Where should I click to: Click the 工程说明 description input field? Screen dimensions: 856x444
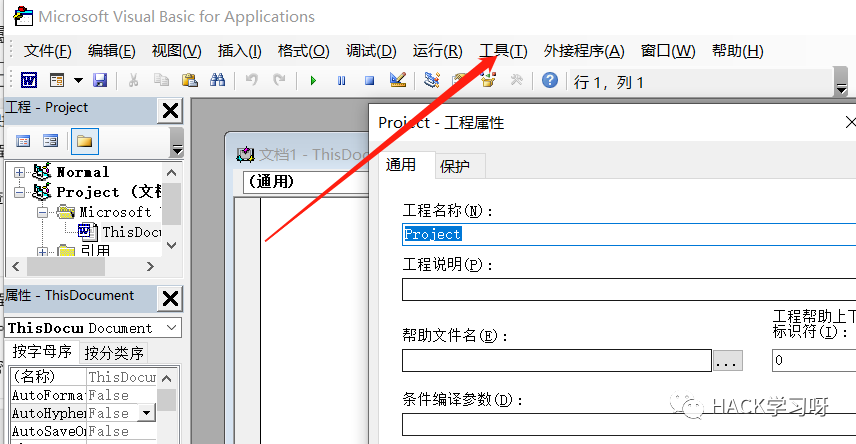[629, 289]
